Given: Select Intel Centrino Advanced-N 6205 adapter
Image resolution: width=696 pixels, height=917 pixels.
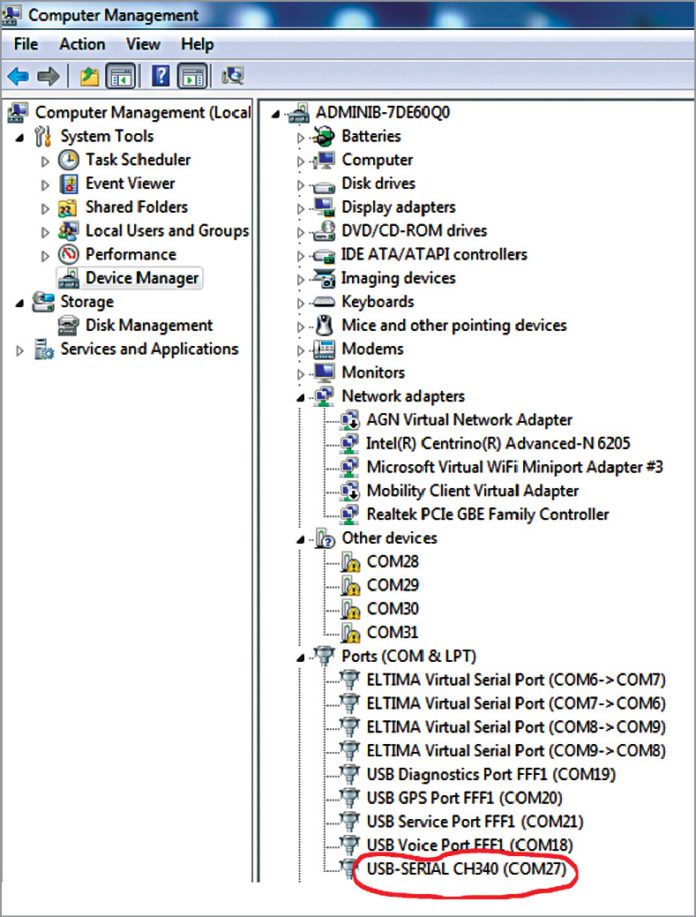Looking at the screenshot, I should click(x=498, y=443).
